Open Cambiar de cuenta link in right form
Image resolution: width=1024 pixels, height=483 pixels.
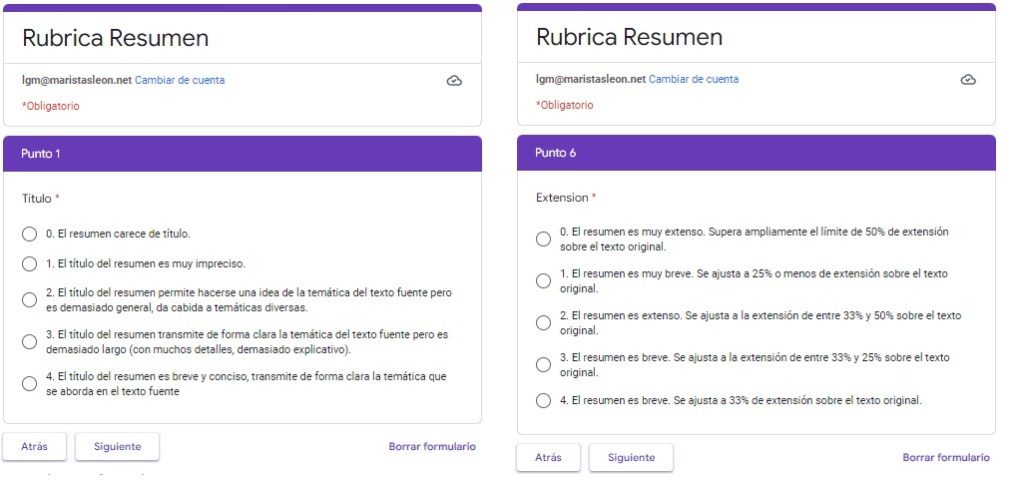point(694,79)
